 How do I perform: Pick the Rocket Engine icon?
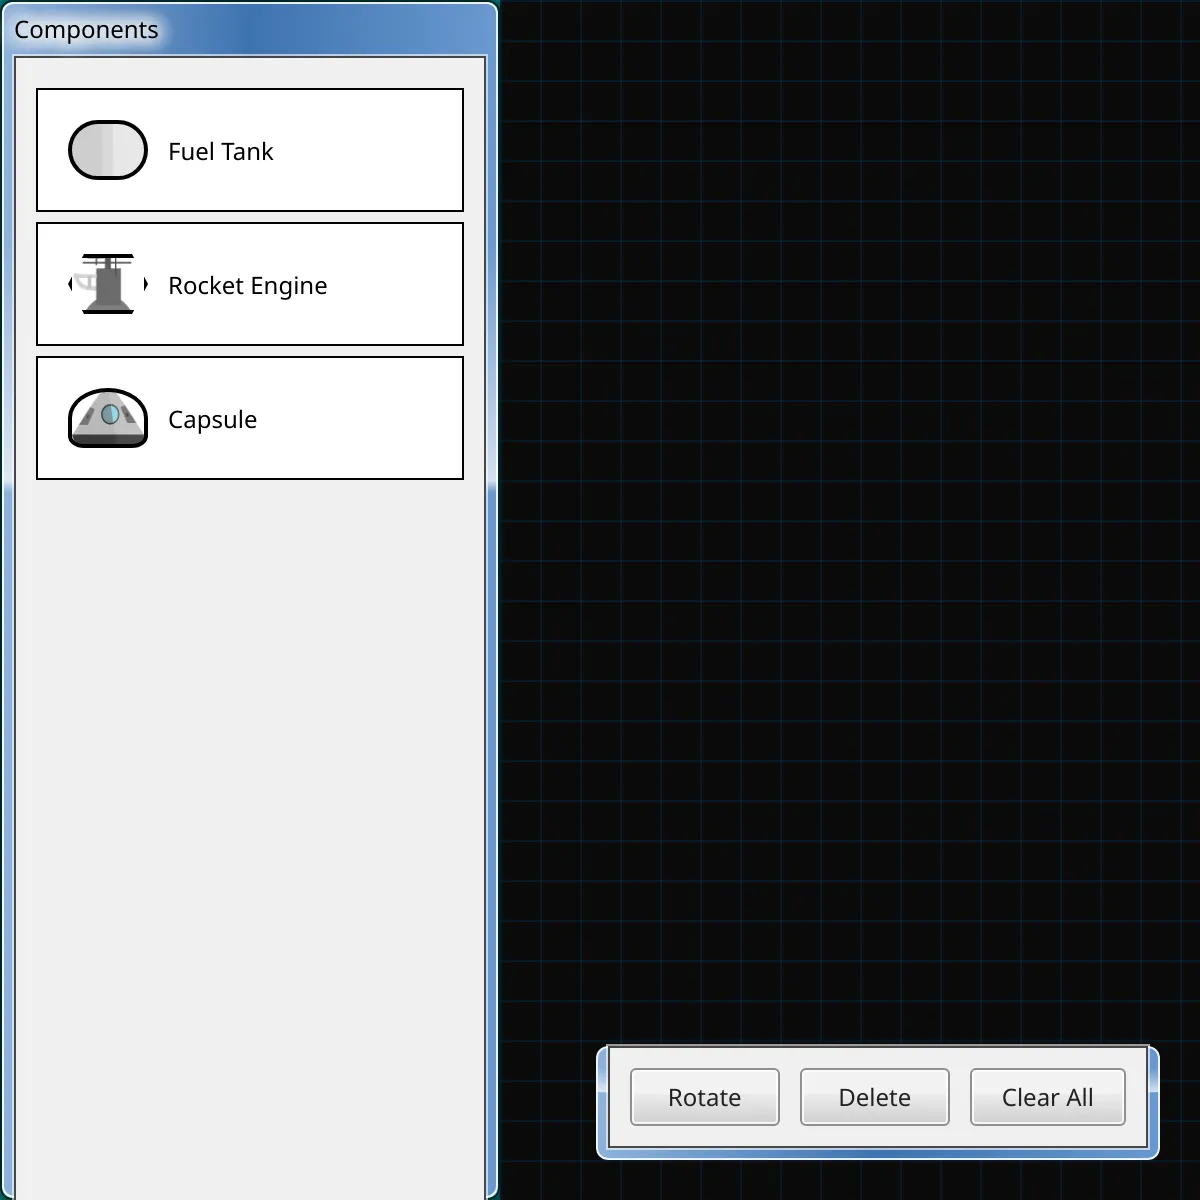pos(108,284)
